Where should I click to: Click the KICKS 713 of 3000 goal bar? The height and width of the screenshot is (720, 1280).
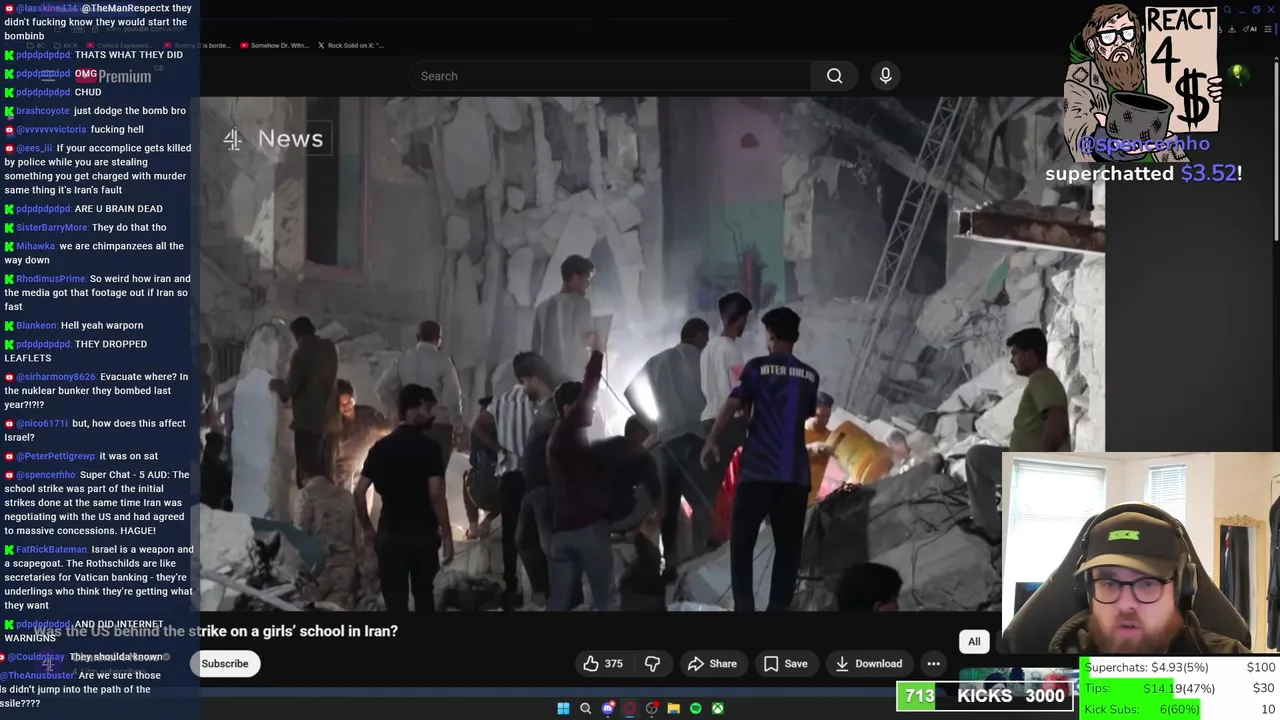[x=985, y=696]
